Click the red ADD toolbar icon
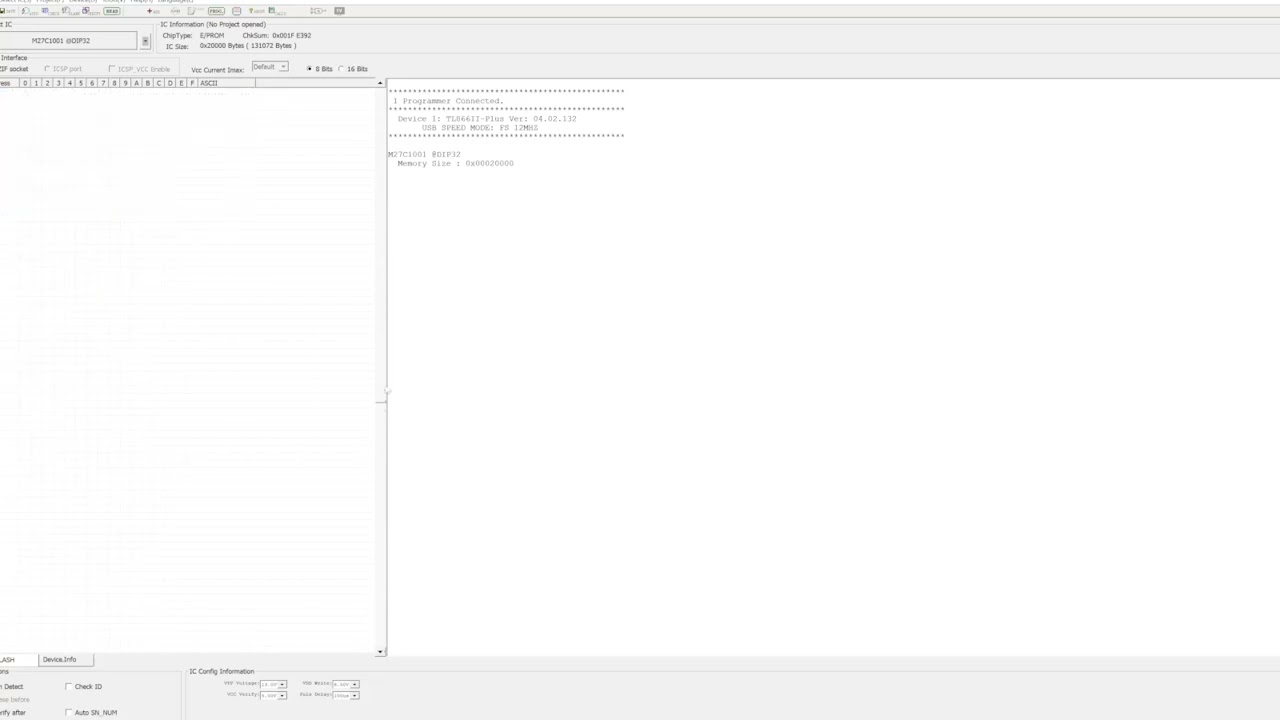 pyautogui.click(x=153, y=11)
